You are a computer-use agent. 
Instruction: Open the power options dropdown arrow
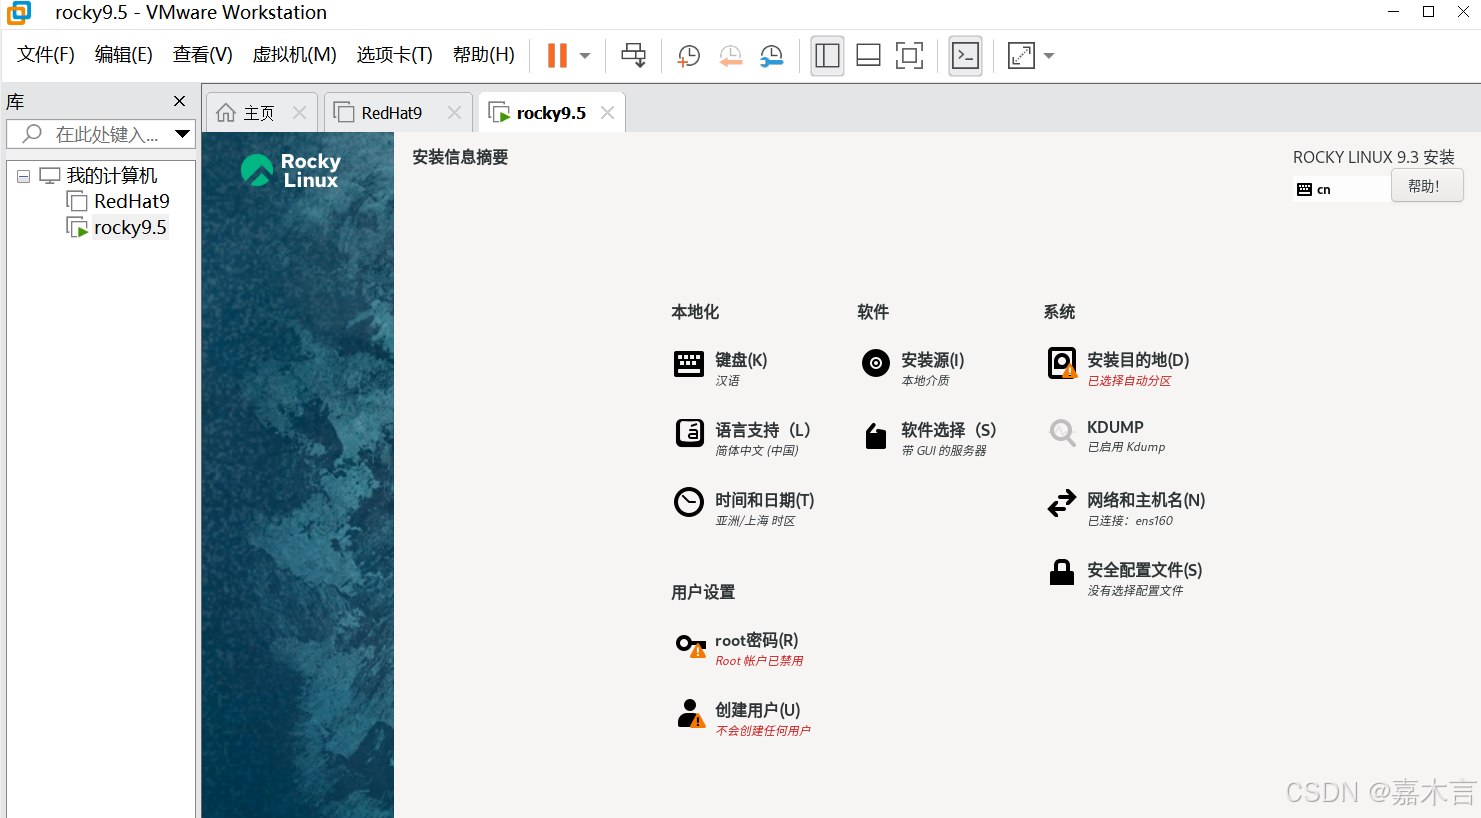[585, 56]
